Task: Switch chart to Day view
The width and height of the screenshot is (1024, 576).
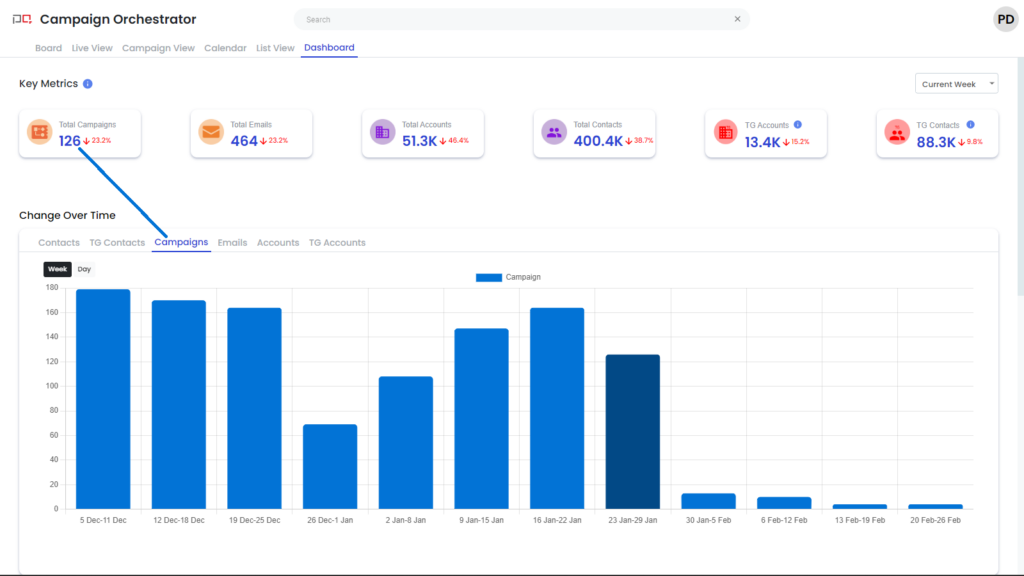Action: [84, 269]
